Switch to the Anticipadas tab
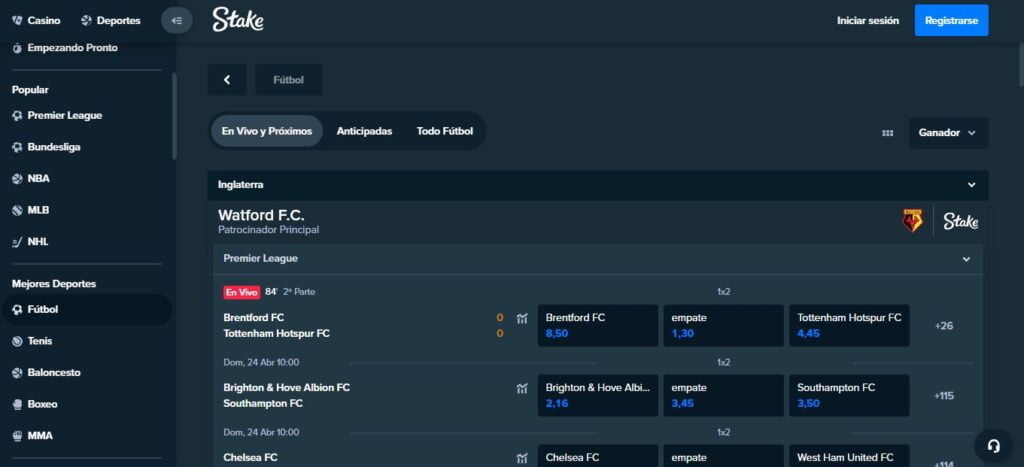The image size is (1024, 467). pos(364,131)
